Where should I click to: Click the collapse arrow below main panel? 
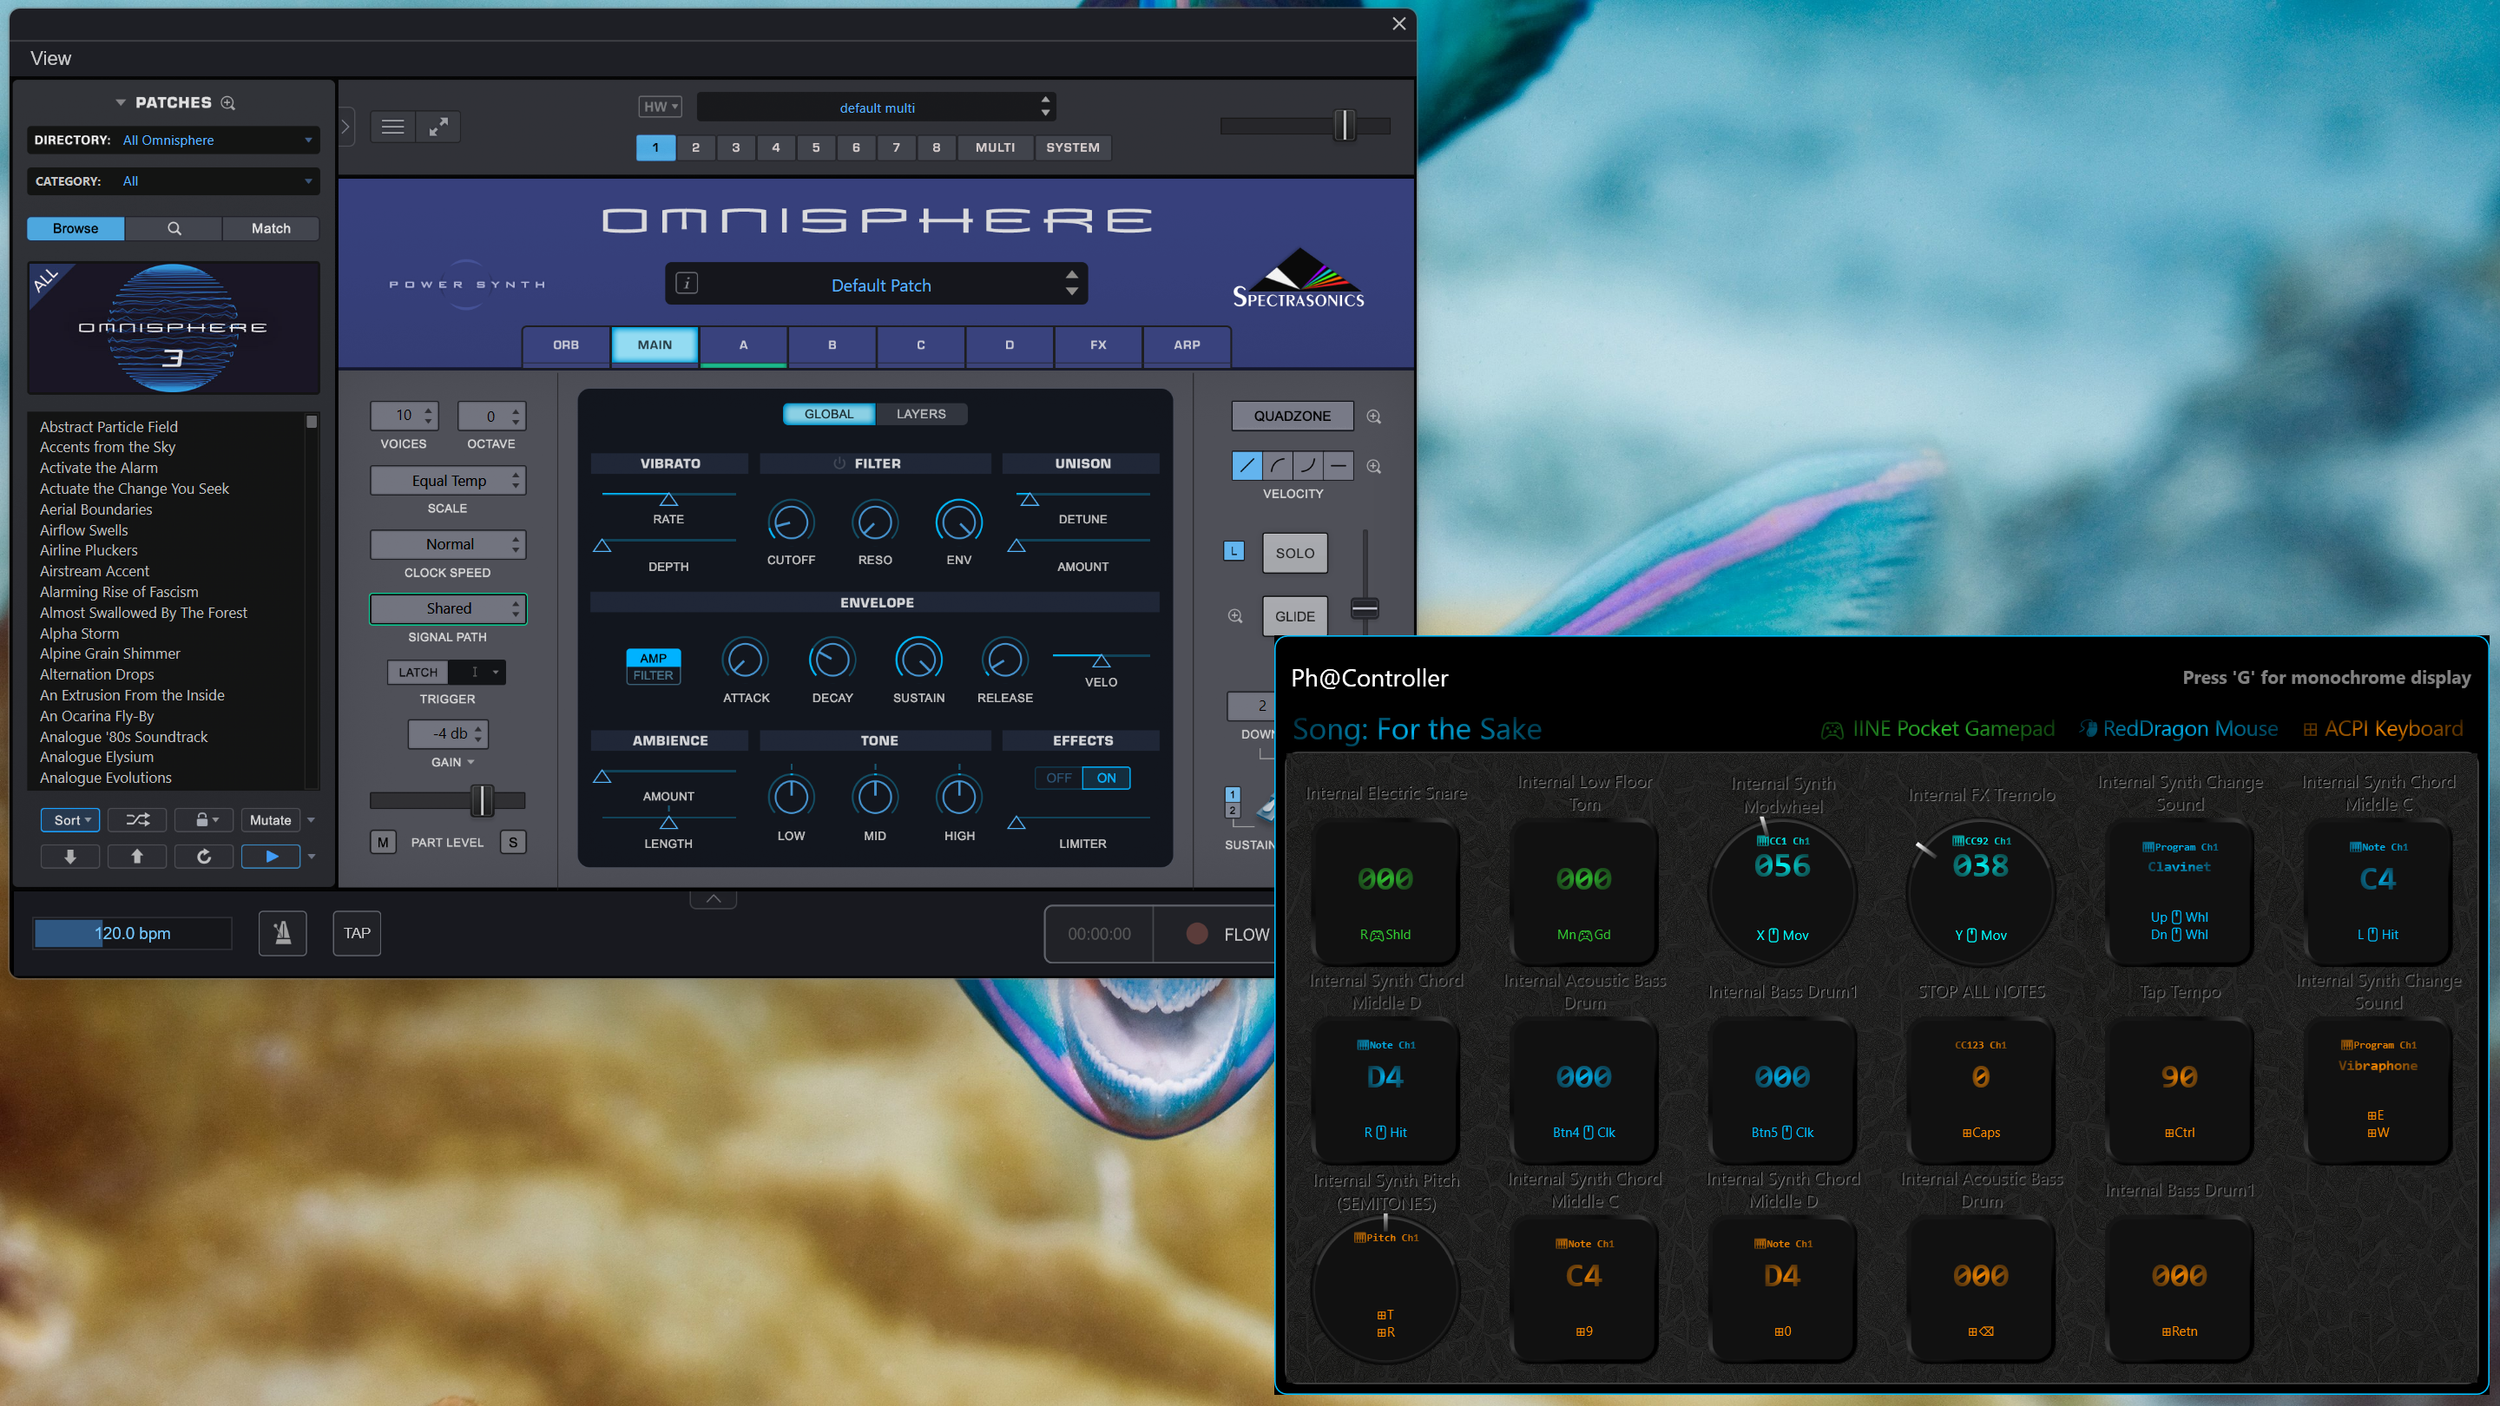pyautogui.click(x=713, y=899)
